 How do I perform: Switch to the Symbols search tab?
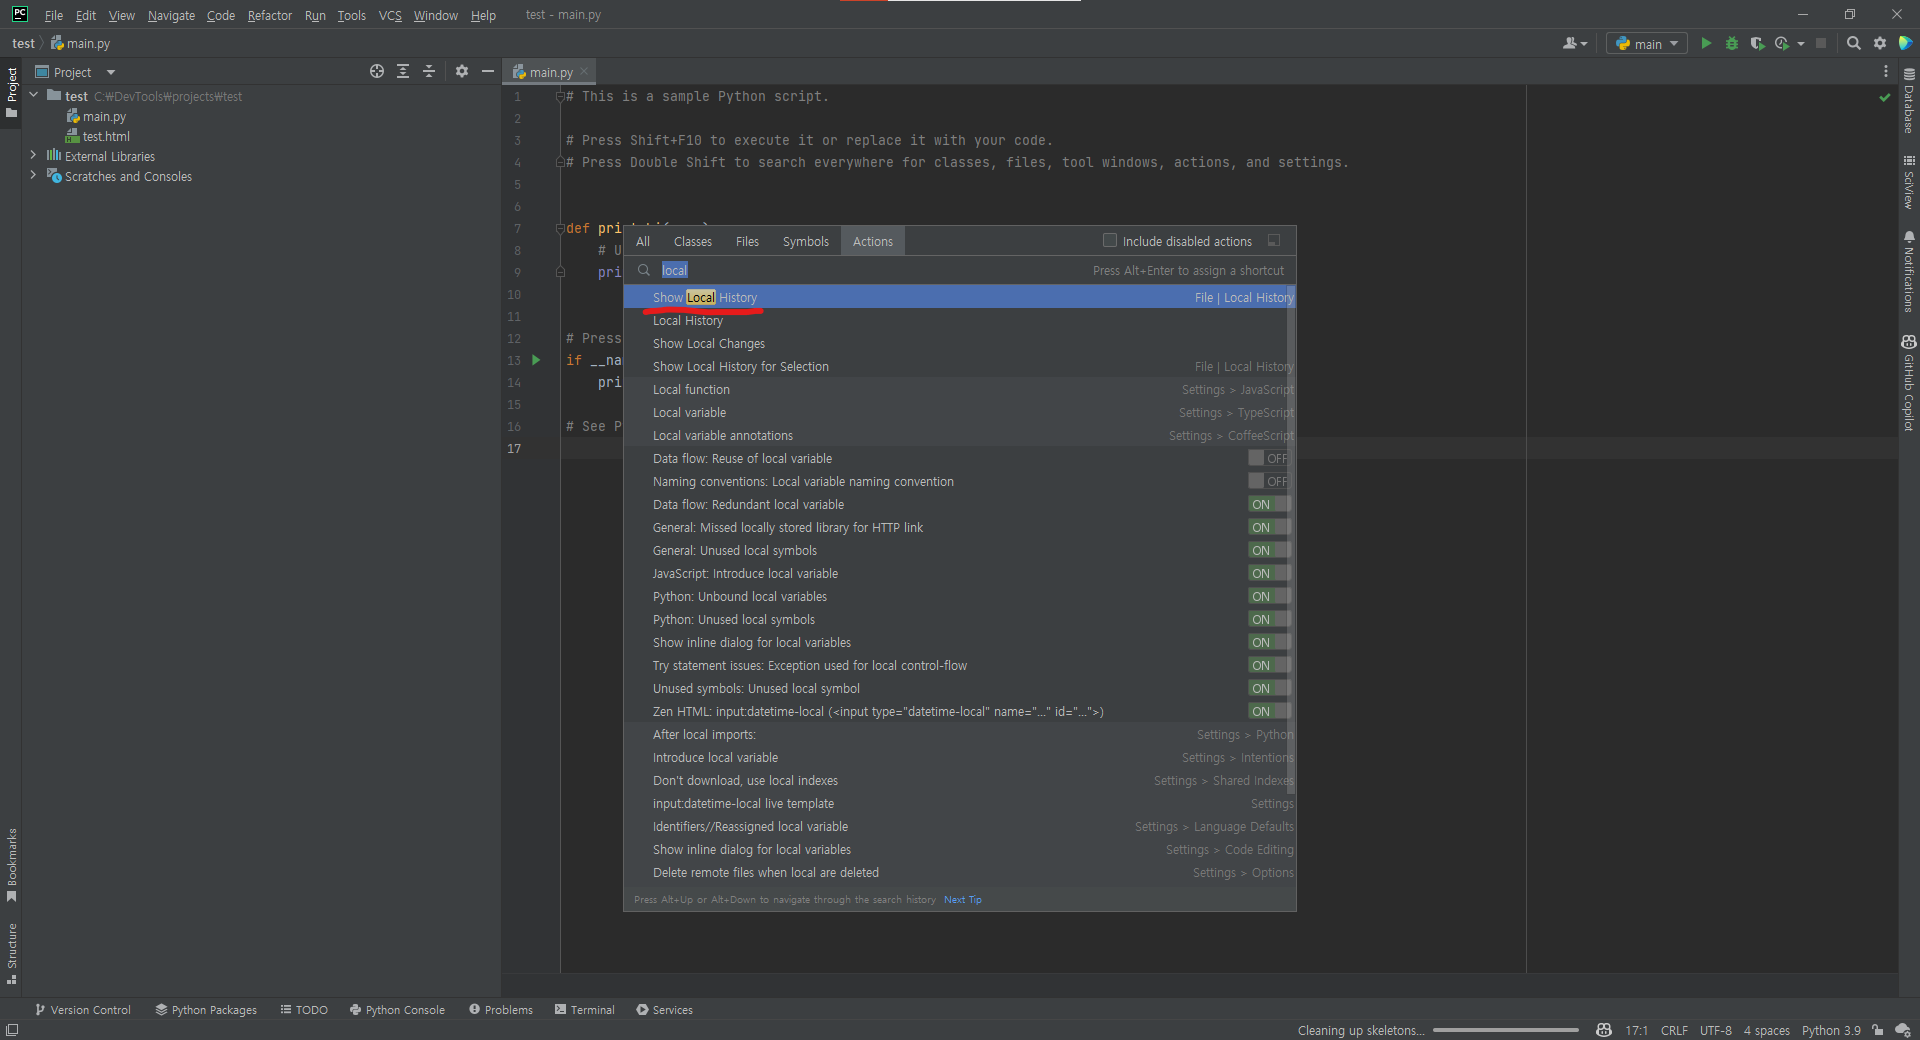pos(805,241)
